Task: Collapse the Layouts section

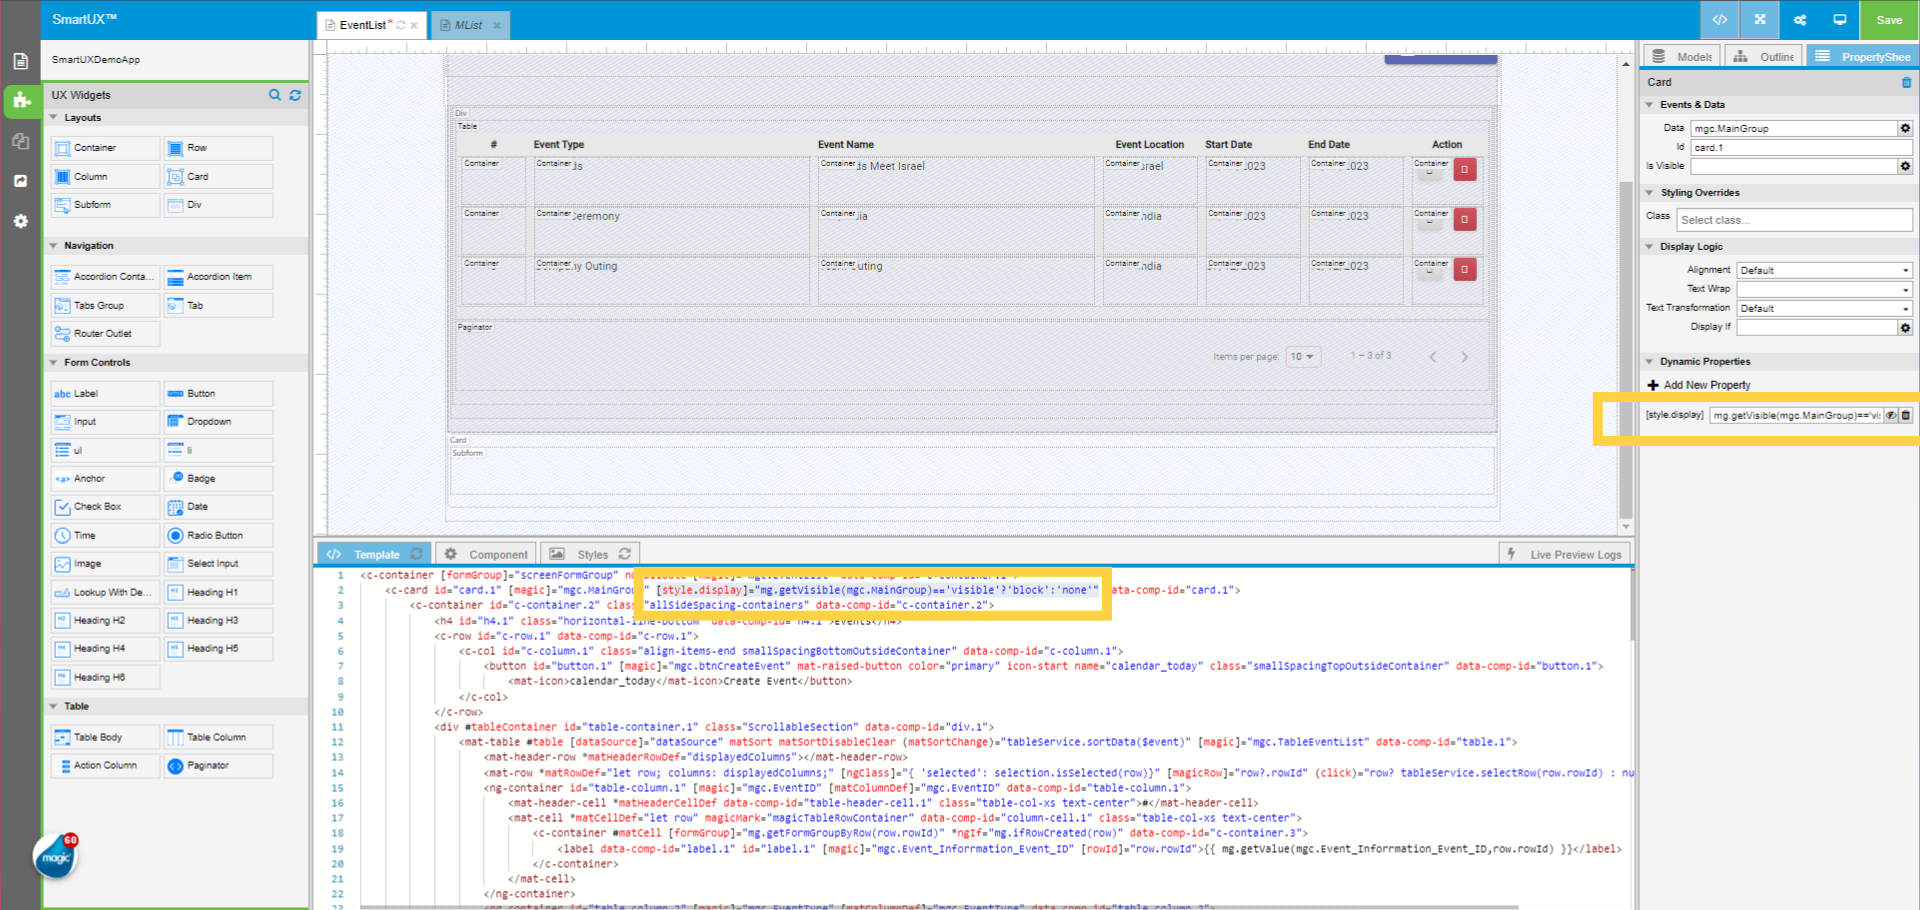Action: click(x=54, y=118)
